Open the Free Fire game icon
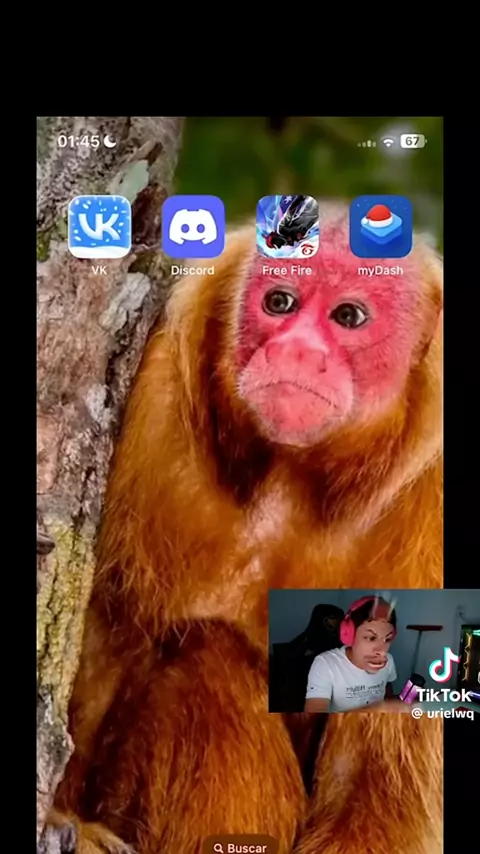 coord(288,226)
